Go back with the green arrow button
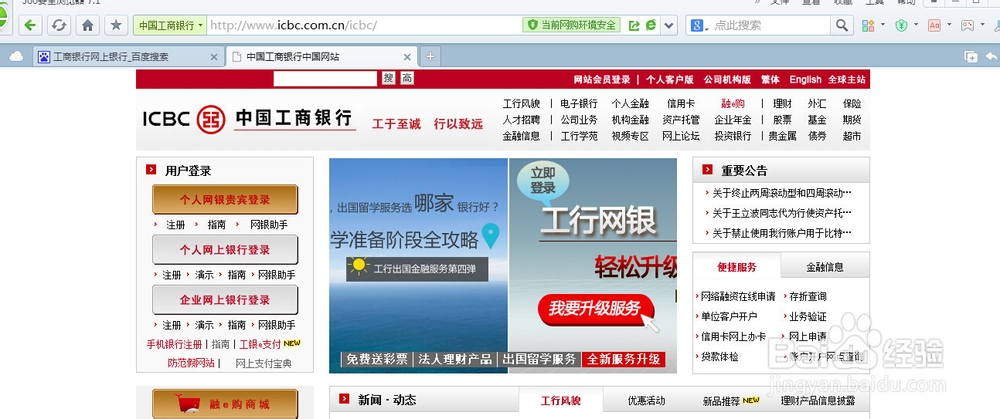This screenshot has width=1000, height=419. 30,26
